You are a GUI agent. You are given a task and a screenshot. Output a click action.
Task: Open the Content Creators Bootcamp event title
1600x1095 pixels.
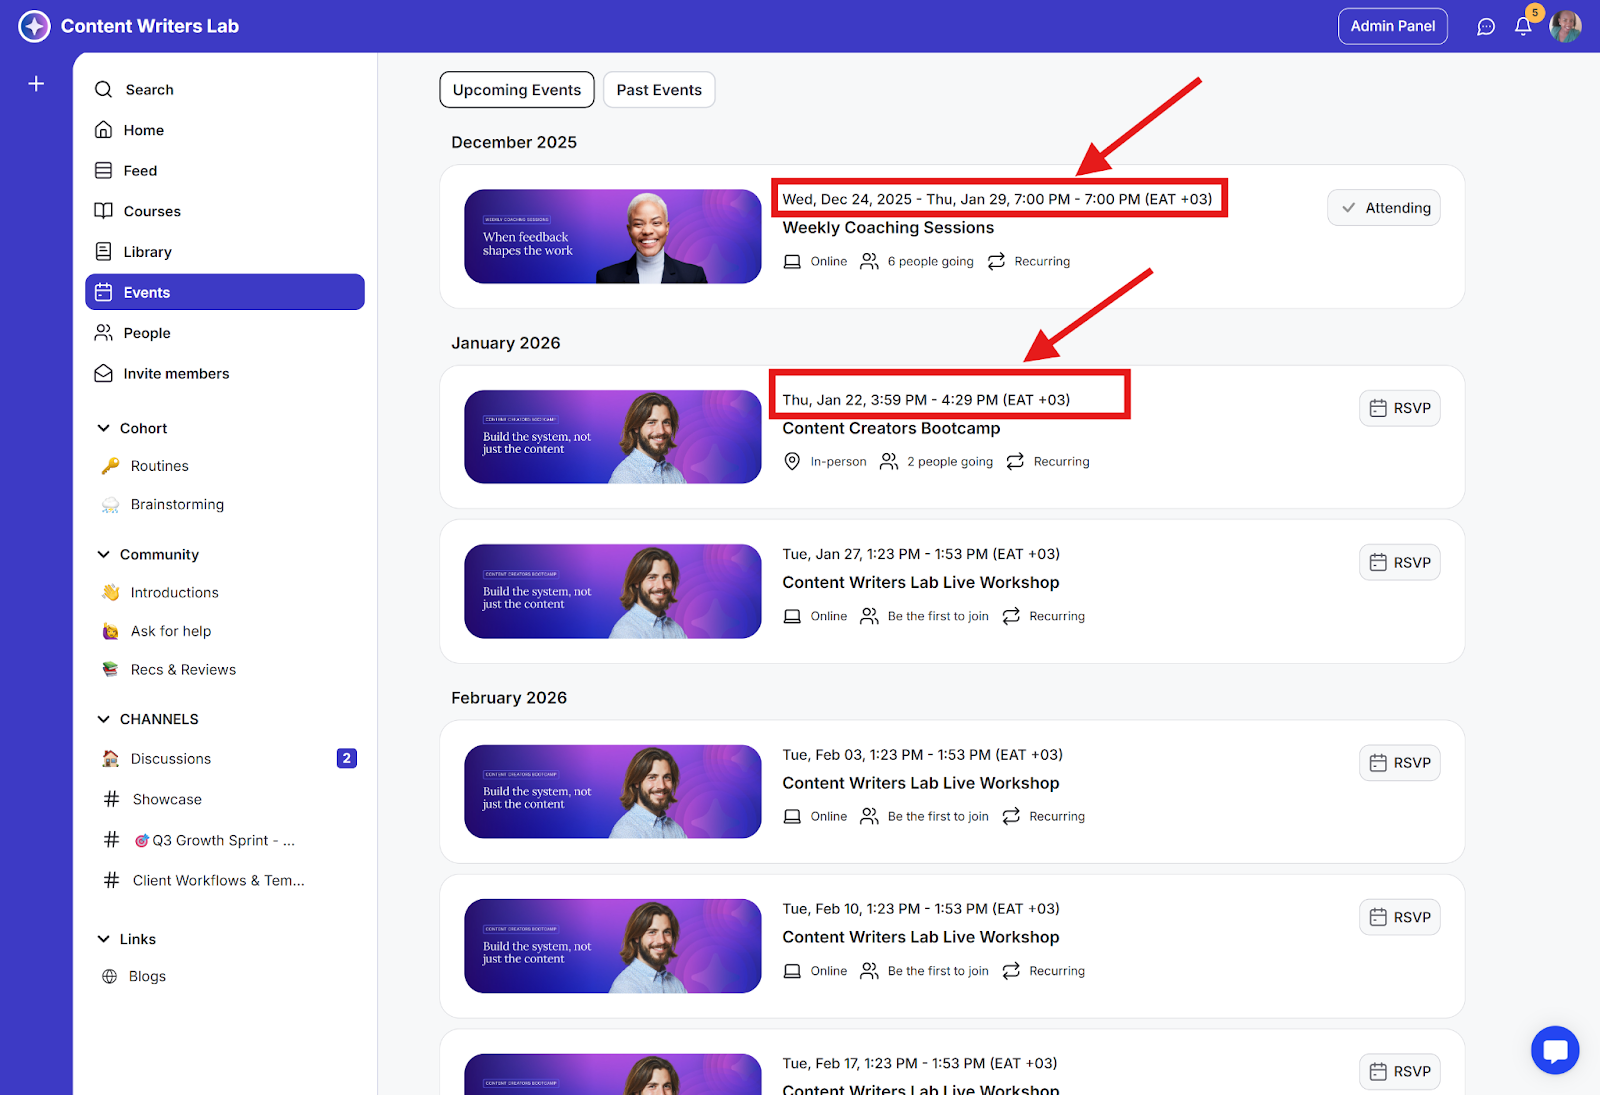(x=891, y=428)
